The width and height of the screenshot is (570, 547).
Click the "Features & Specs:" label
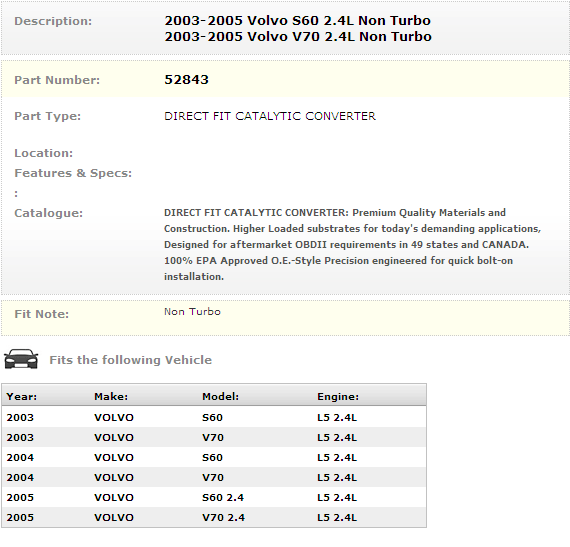(x=73, y=173)
